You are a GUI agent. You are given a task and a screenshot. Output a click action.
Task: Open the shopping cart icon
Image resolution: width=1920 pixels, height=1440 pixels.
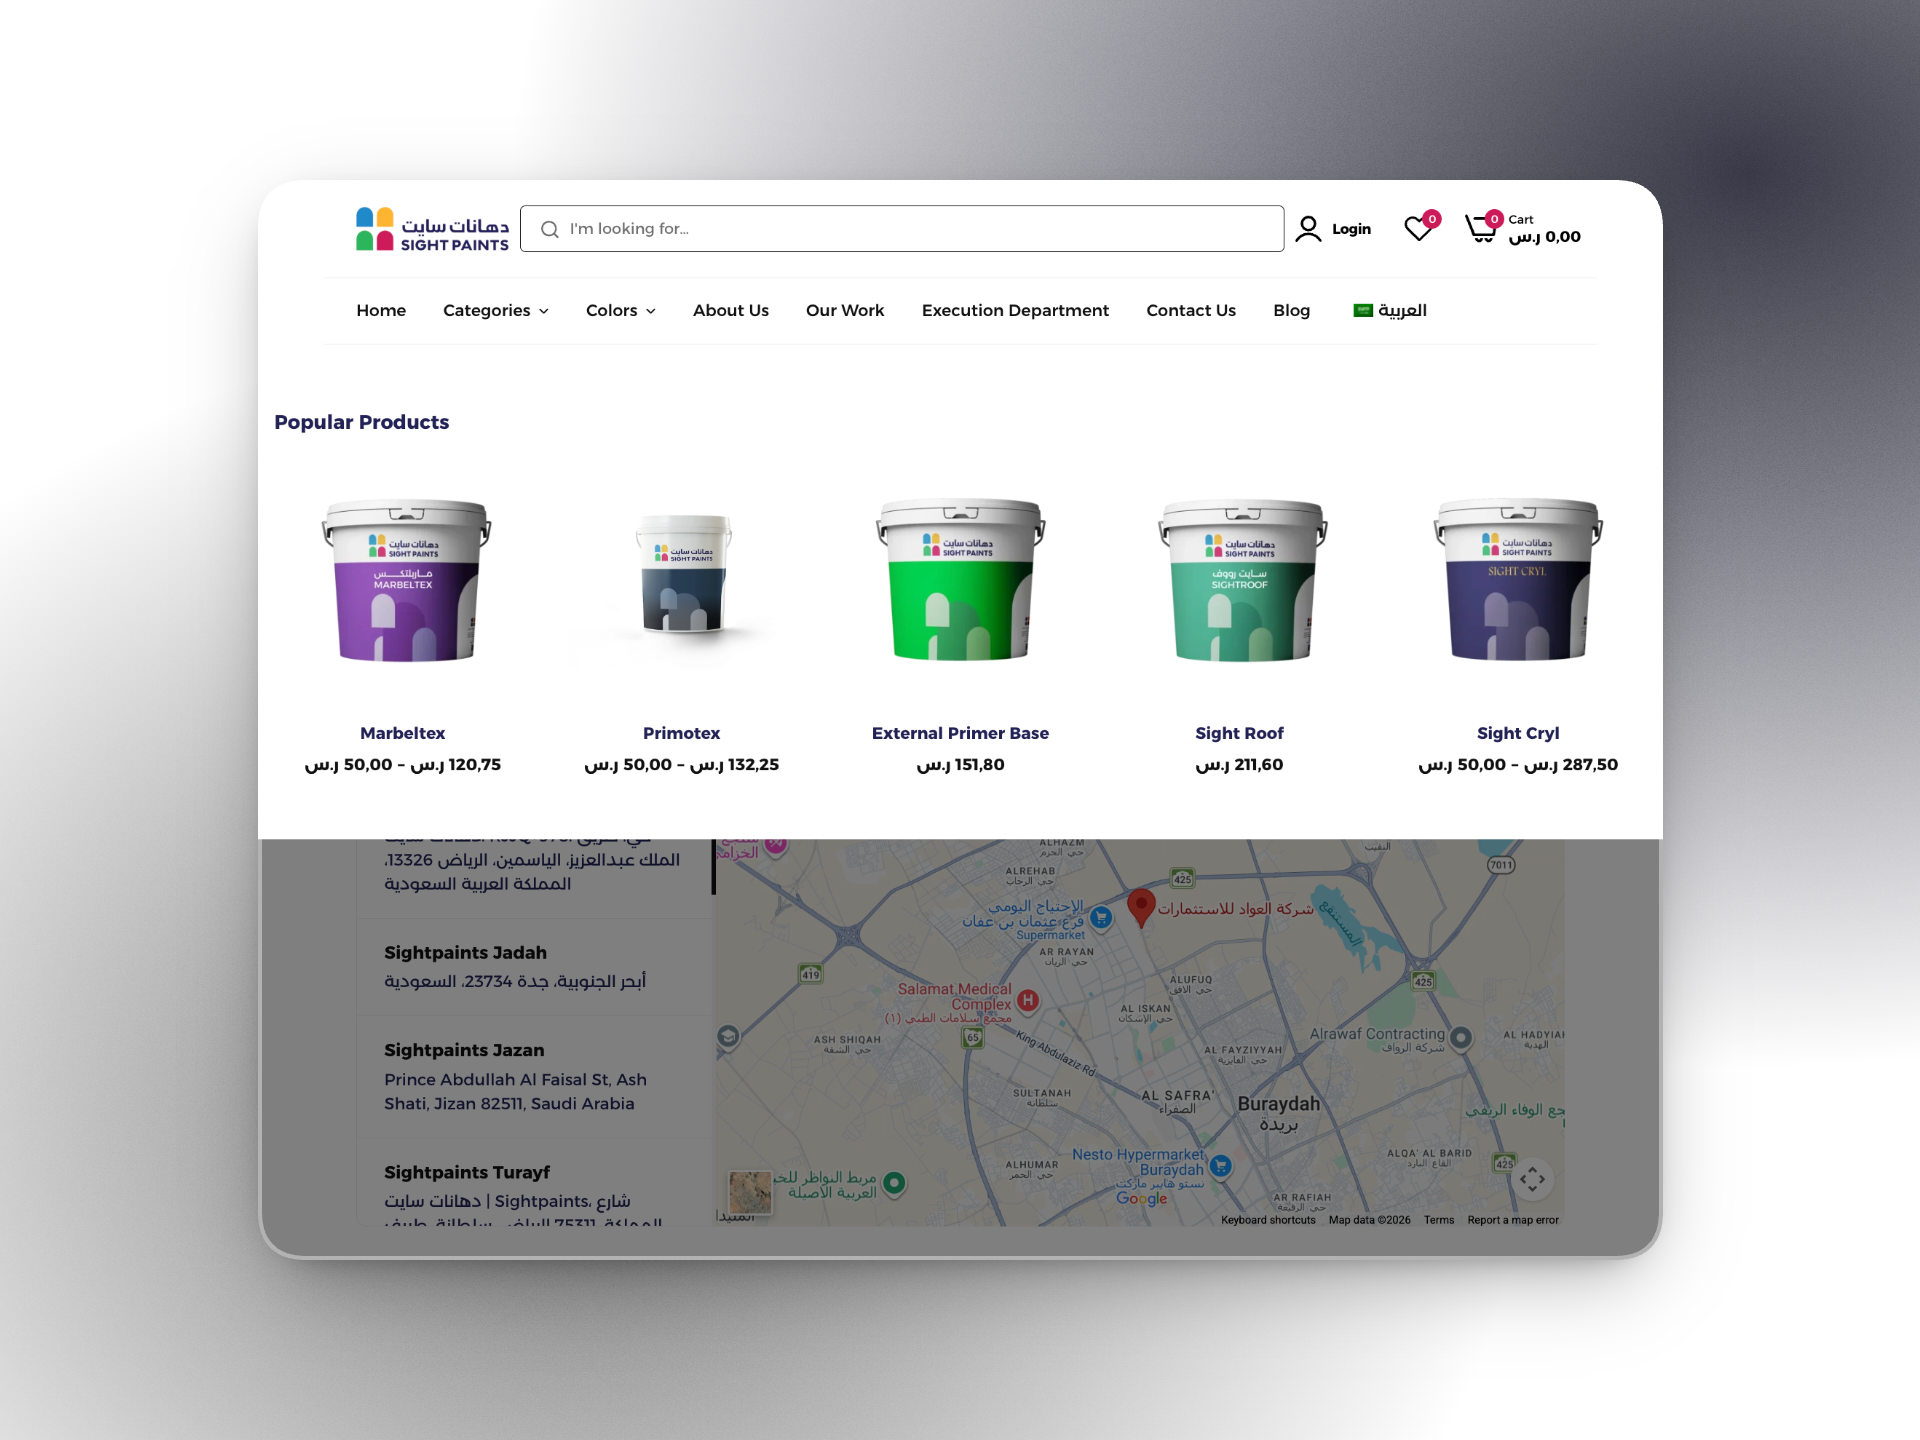coord(1481,229)
